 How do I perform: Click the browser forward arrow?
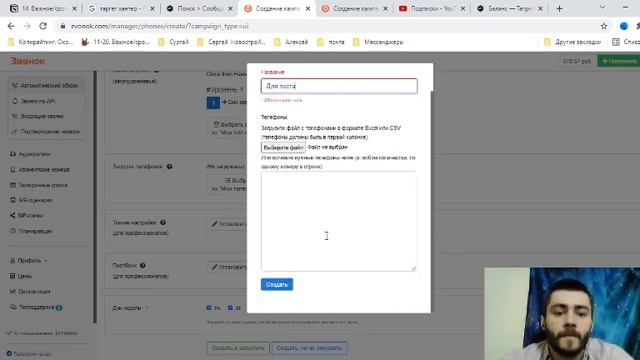[x=27, y=26]
